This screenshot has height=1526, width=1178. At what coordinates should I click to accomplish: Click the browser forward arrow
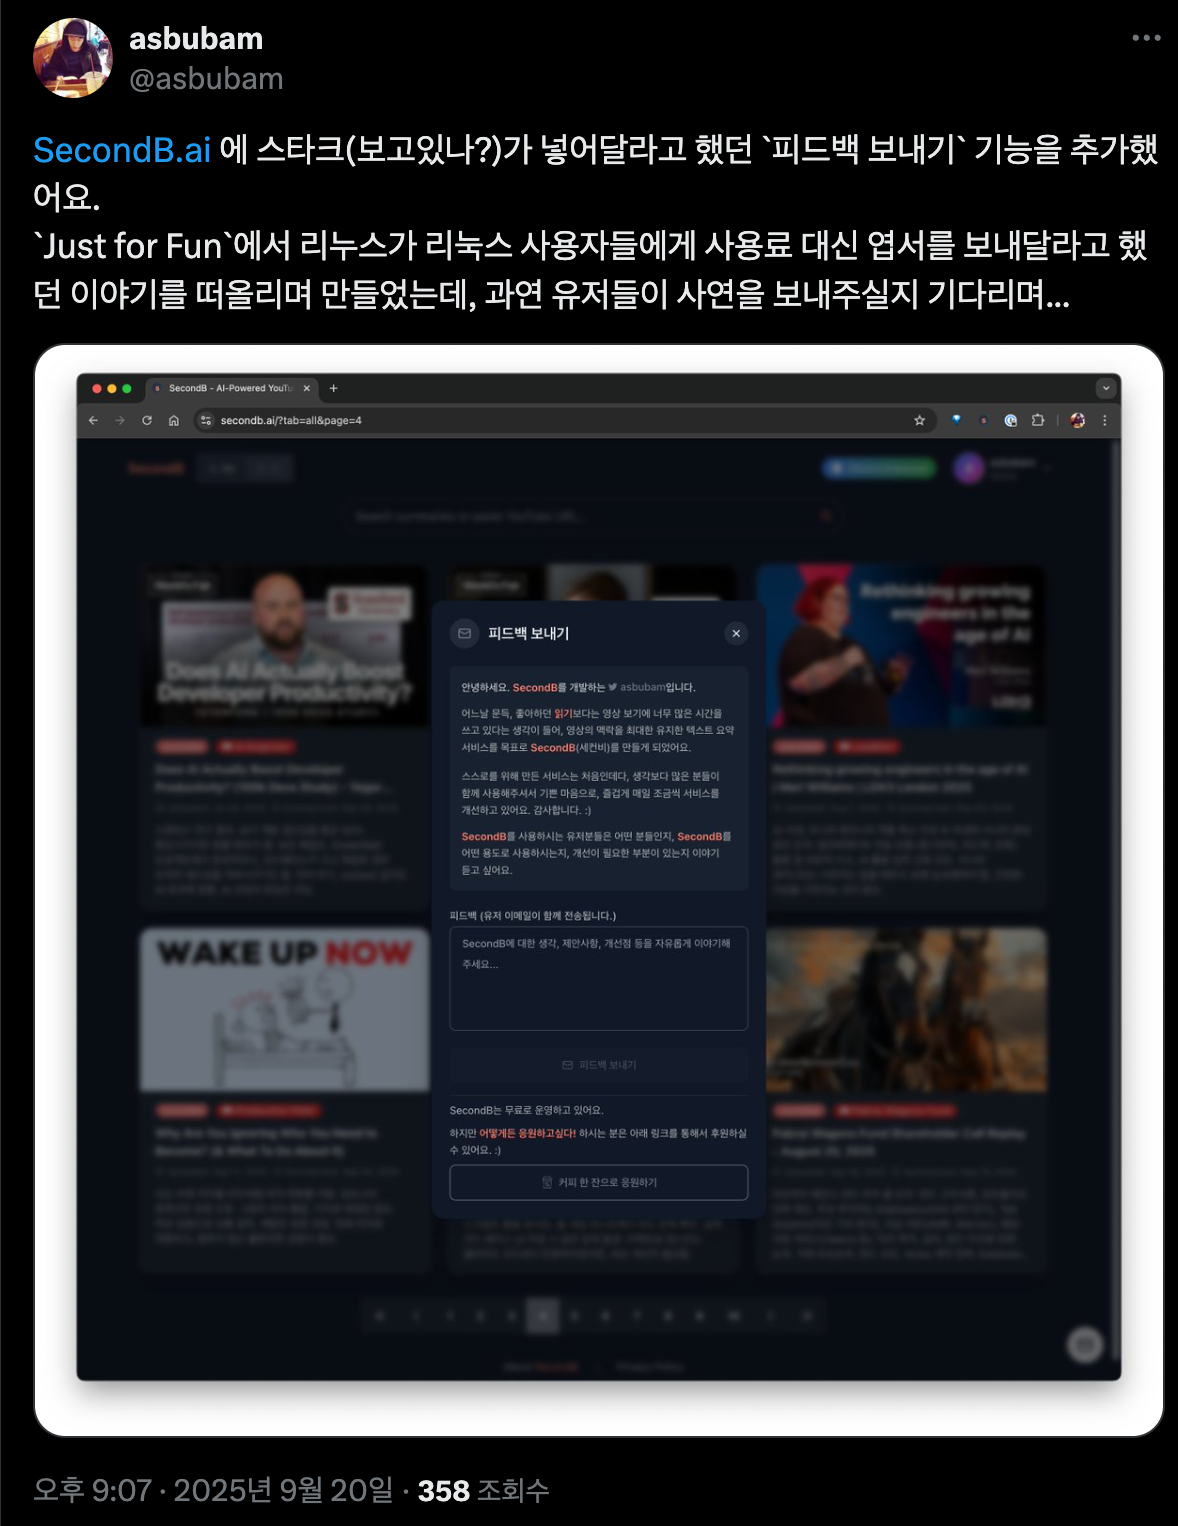coord(120,420)
